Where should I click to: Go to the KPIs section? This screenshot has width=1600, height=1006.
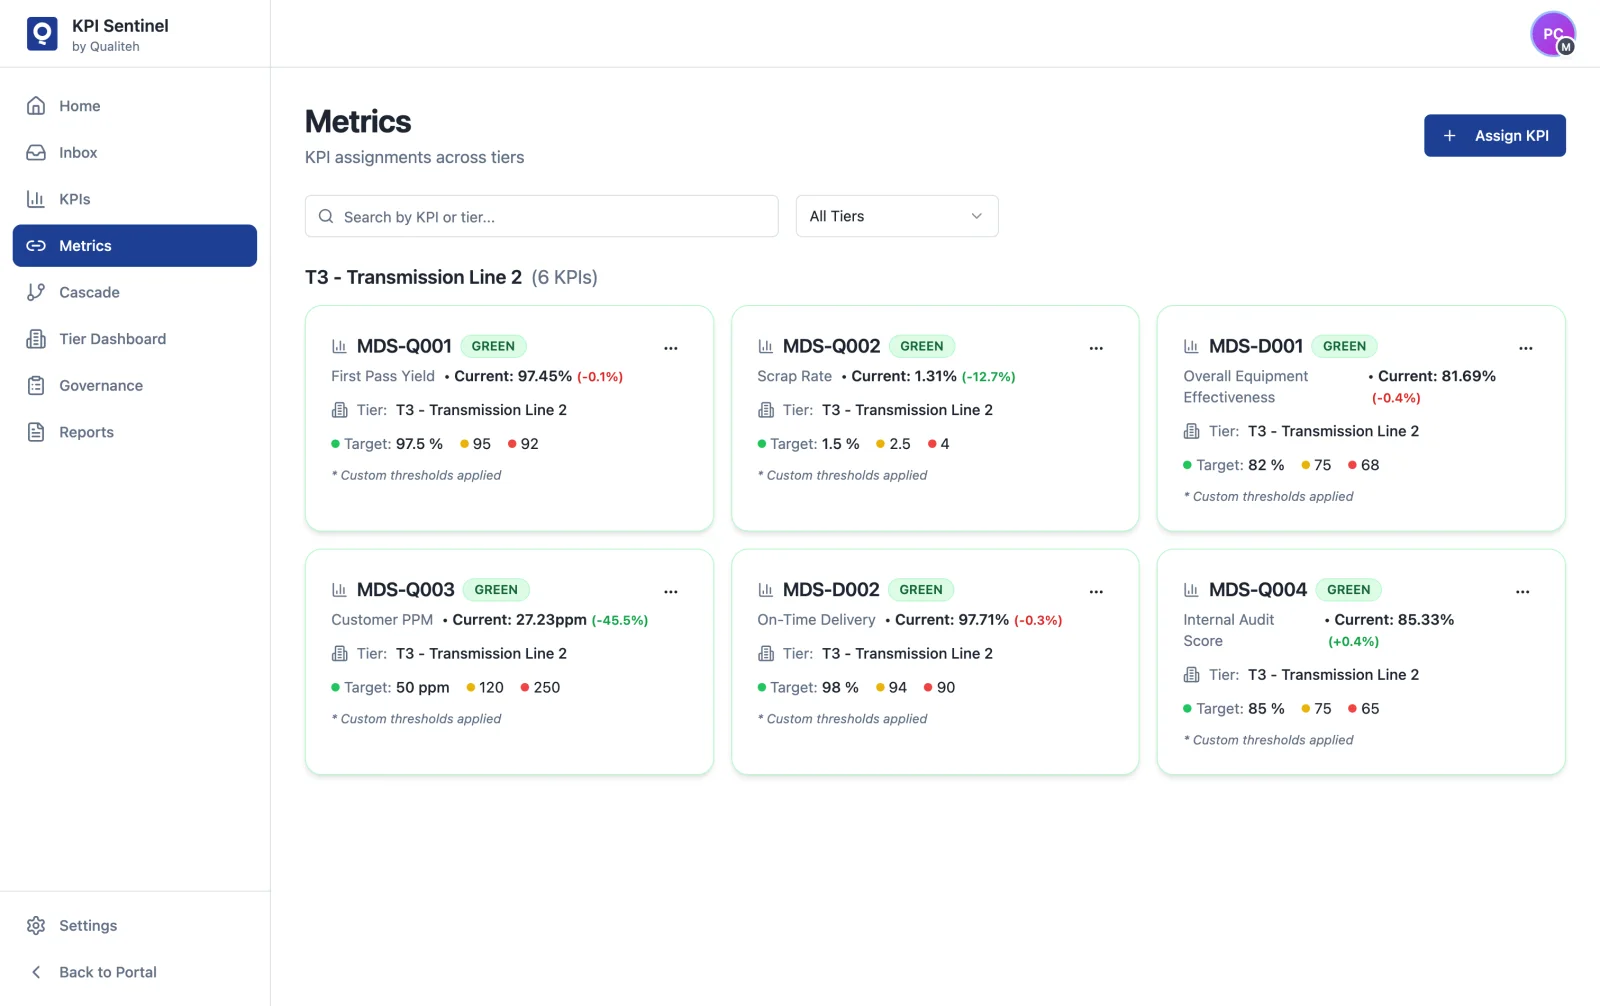pyautogui.click(x=134, y=199)
